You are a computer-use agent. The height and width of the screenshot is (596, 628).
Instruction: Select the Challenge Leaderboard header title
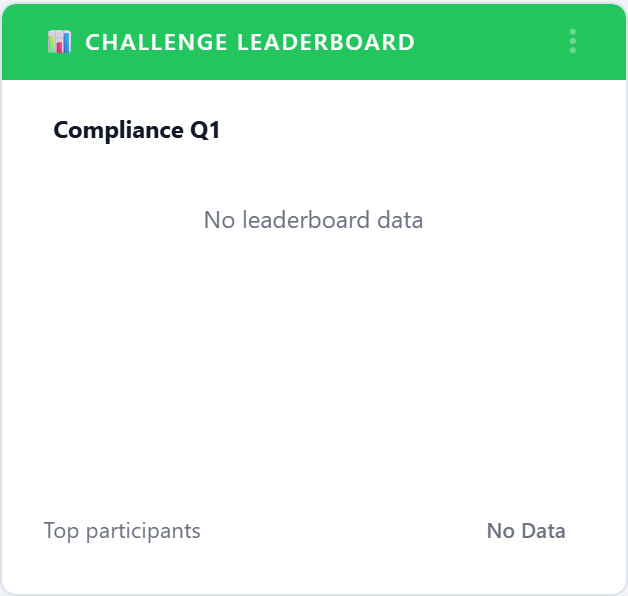(250, 42)
